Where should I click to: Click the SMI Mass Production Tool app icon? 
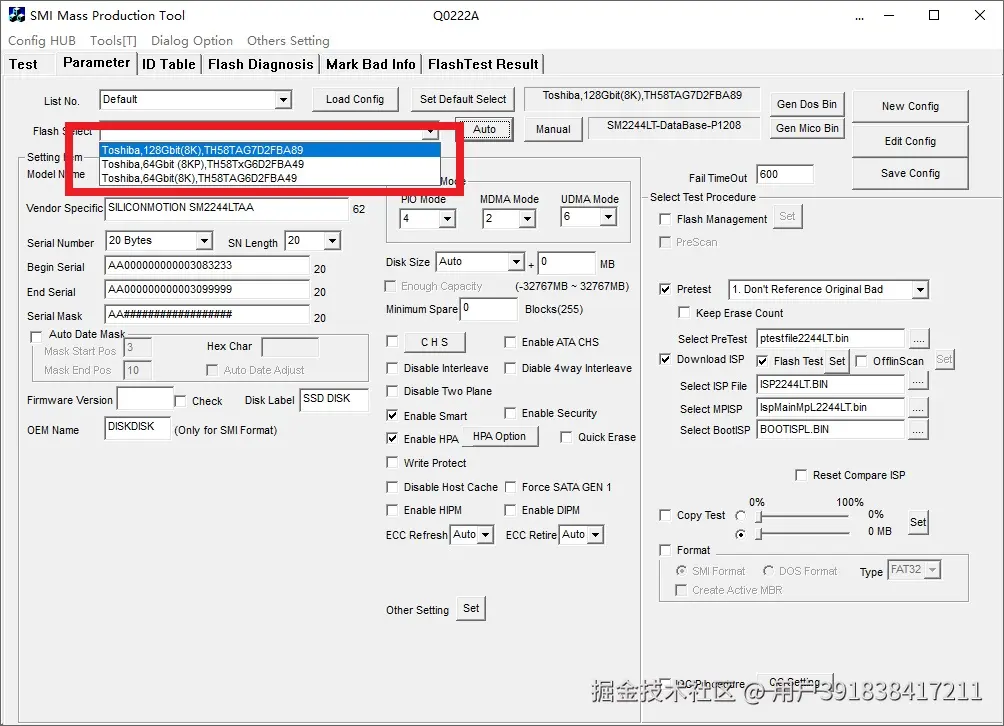[17, 15]
